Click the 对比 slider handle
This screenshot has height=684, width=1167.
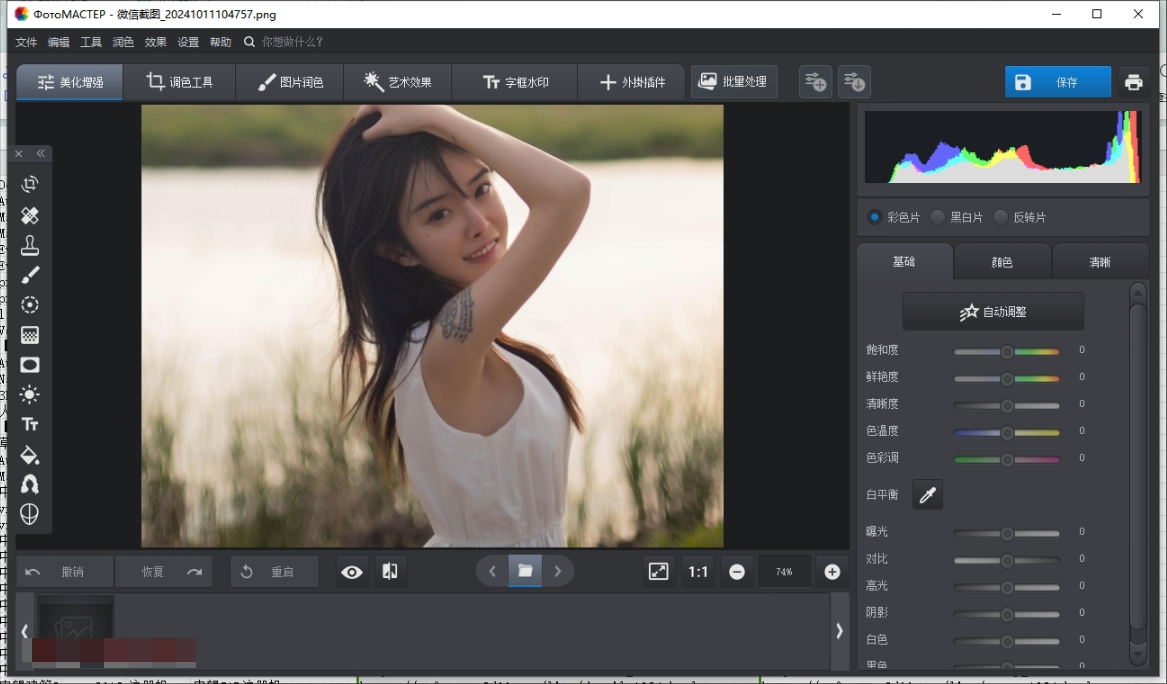pos(1007,560)
